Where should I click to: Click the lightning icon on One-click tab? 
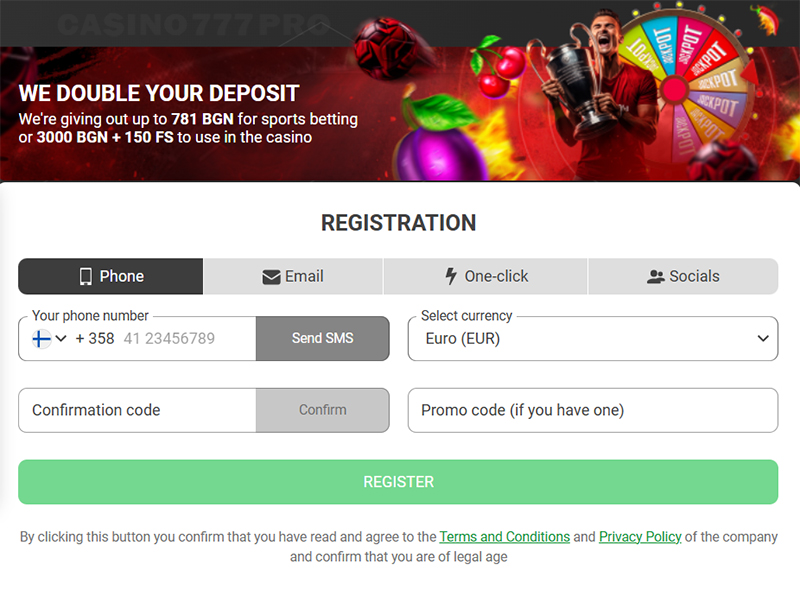452,276
